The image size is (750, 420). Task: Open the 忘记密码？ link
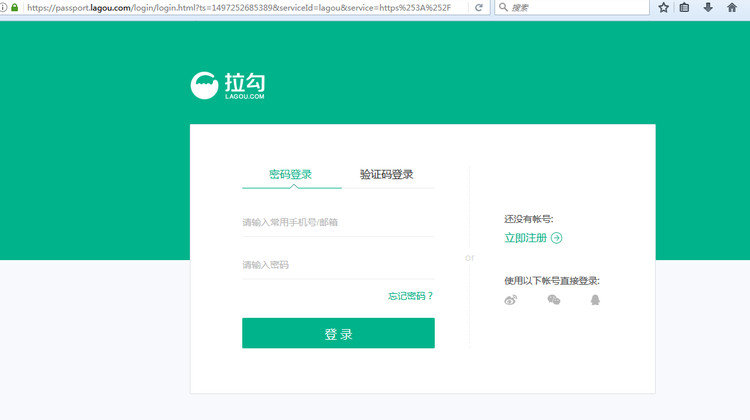pyautogui.click(x=410, y=296)
